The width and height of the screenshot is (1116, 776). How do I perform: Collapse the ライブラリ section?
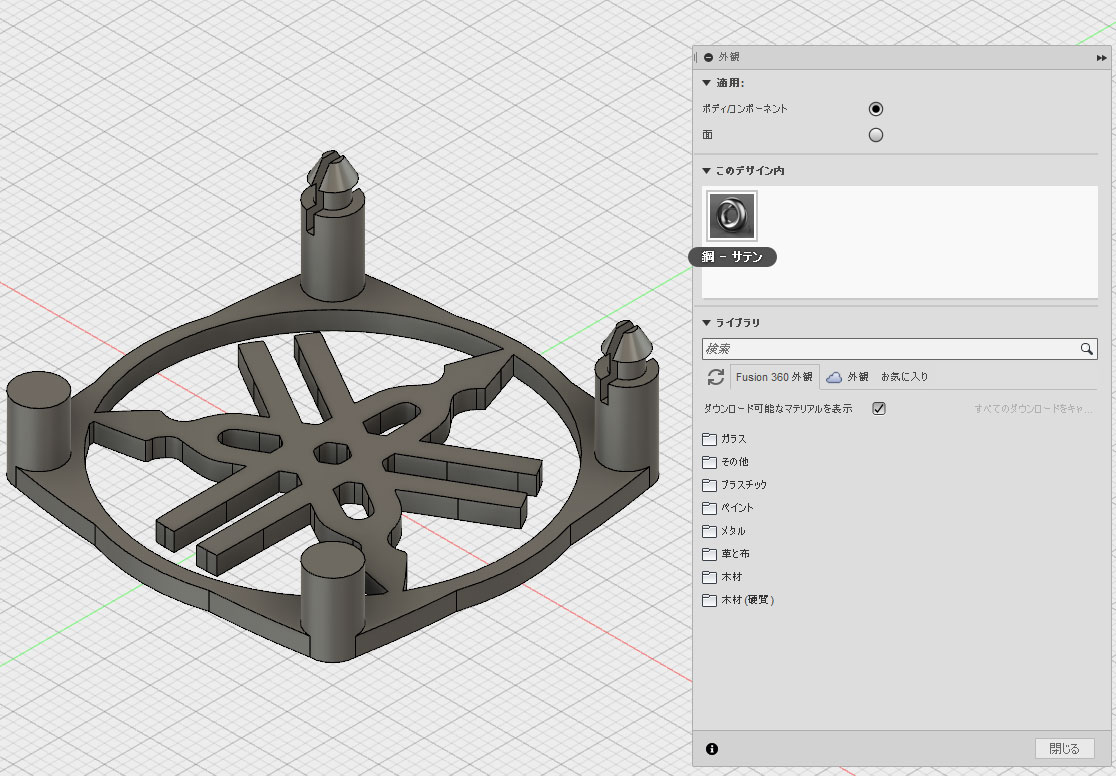(706, 323)
